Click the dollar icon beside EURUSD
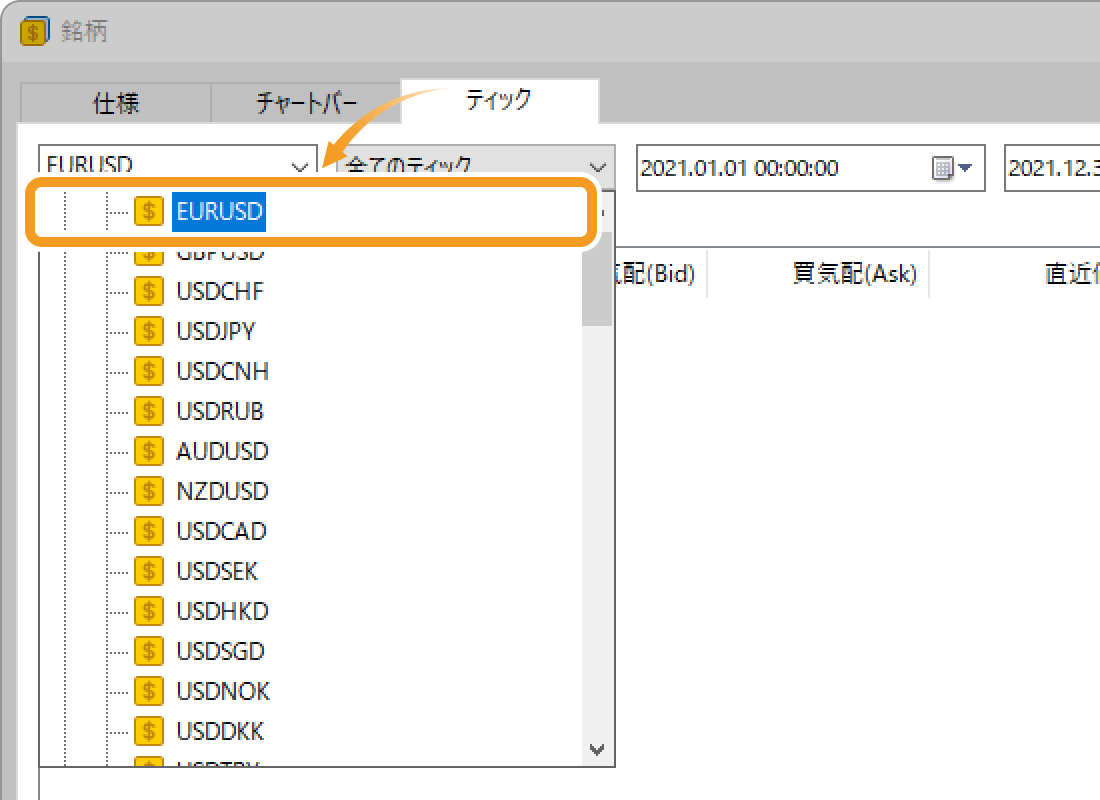The height and width of the screenshot is (800, 1100). [x=149, y=211]
